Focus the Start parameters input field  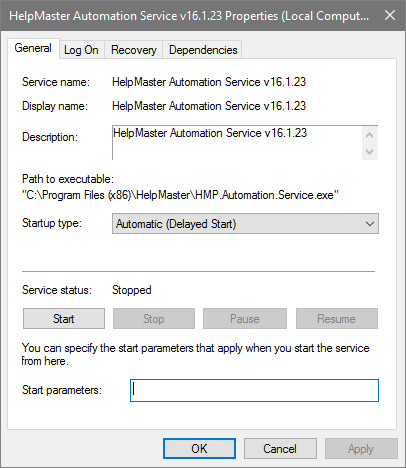click(254, 390)
